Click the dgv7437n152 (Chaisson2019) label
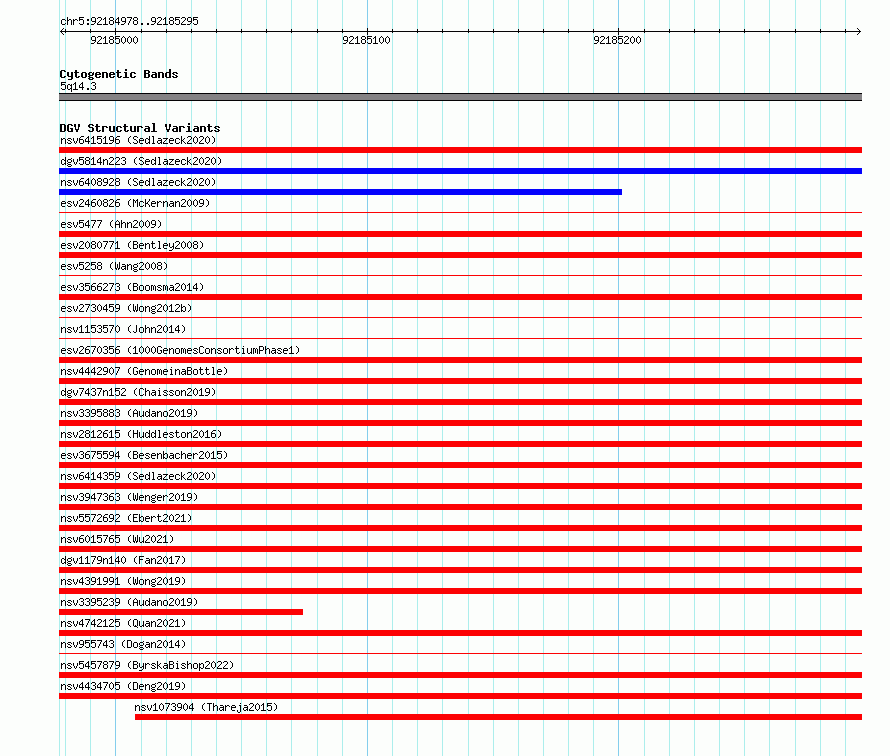Image resolution: width=890 pixels, height=756 pixels. click(138, 392)
